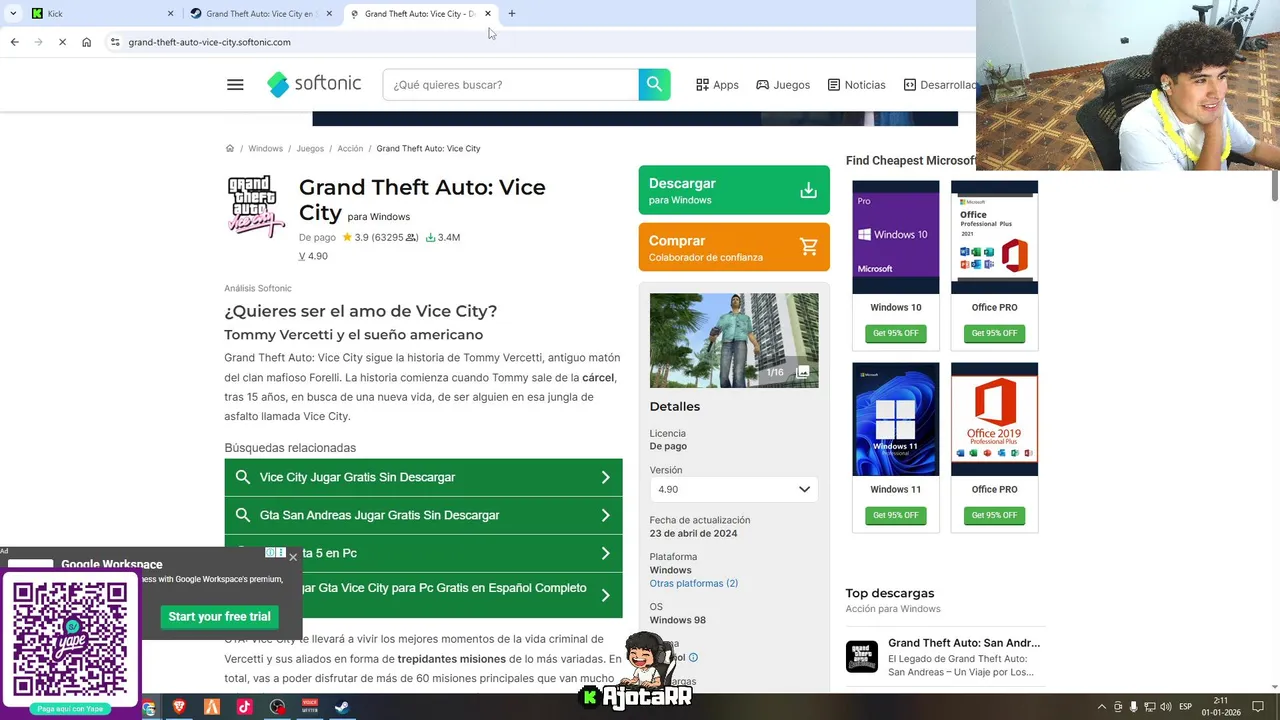Viewport: 1280px width, 720px height.
Task: Open Grand Theft Auto: San Andreas in Top descargas
Action: pos(964,643)
